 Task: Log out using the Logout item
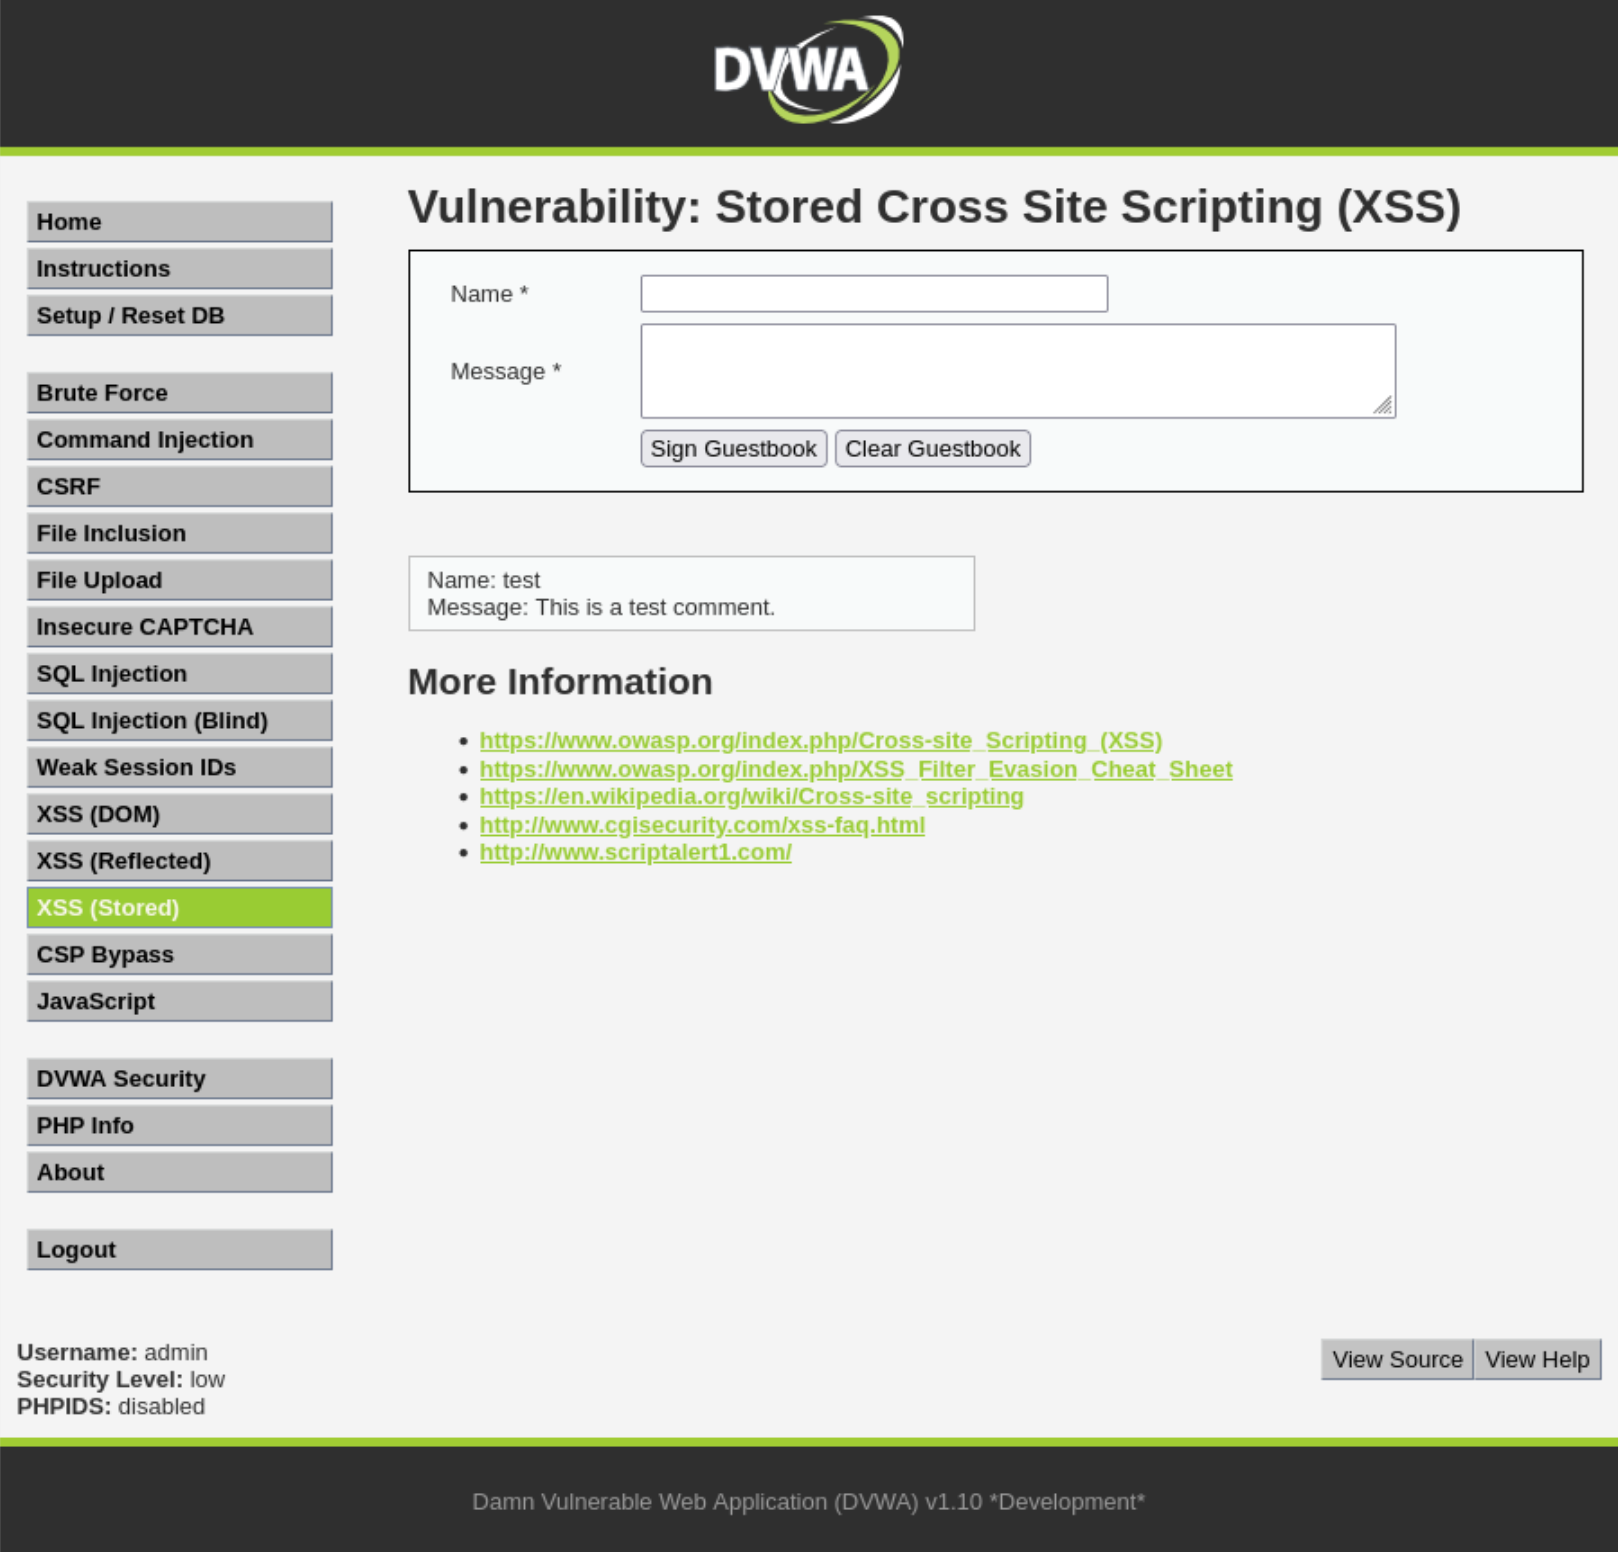(180, 1250)
